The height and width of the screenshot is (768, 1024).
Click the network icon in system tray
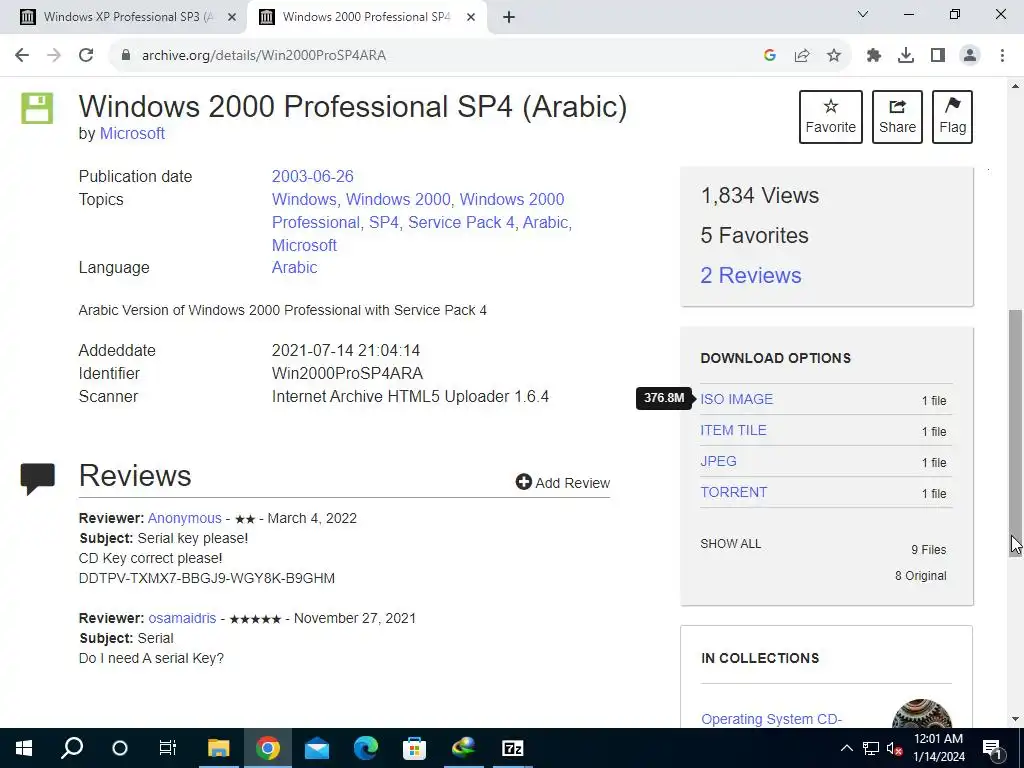[871, 748]
